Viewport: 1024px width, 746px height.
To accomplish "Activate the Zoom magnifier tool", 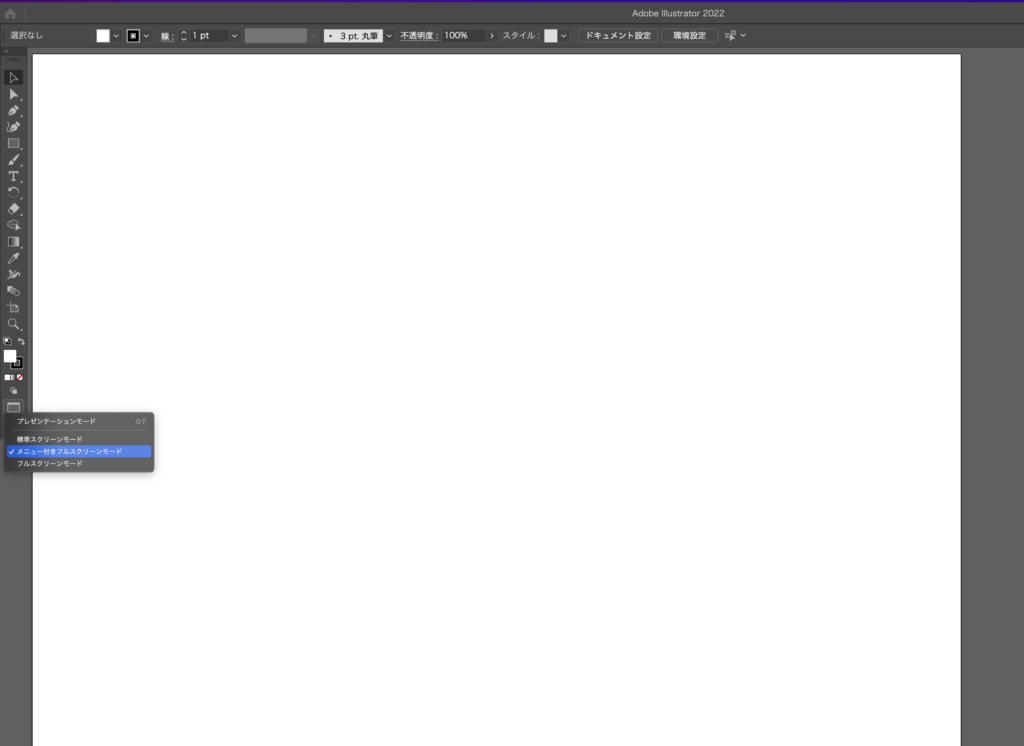I will [x=14, y=324].
